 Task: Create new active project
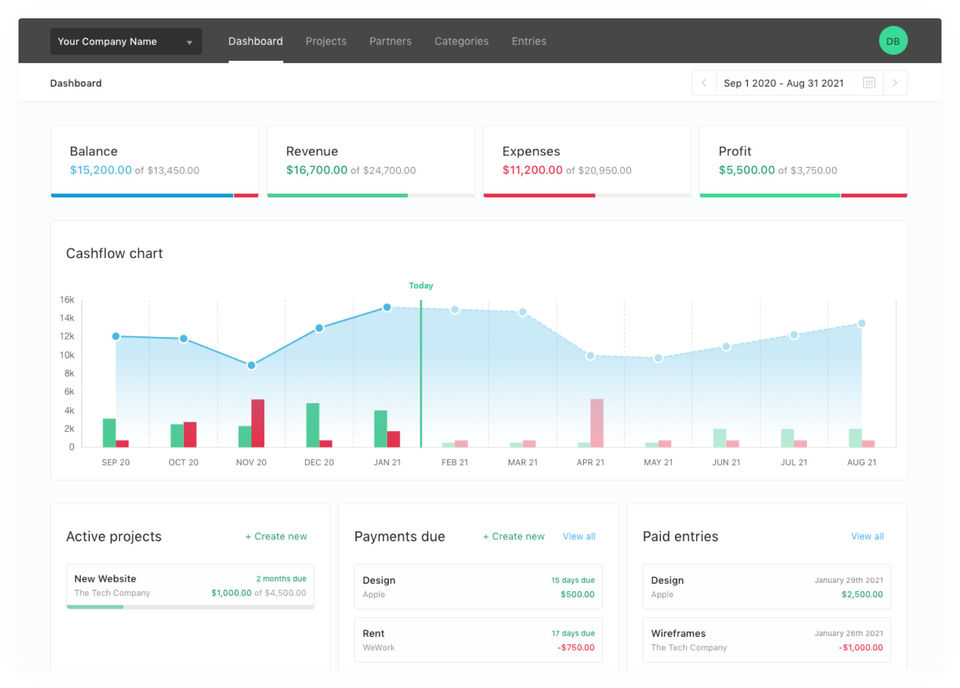point(276,536)
